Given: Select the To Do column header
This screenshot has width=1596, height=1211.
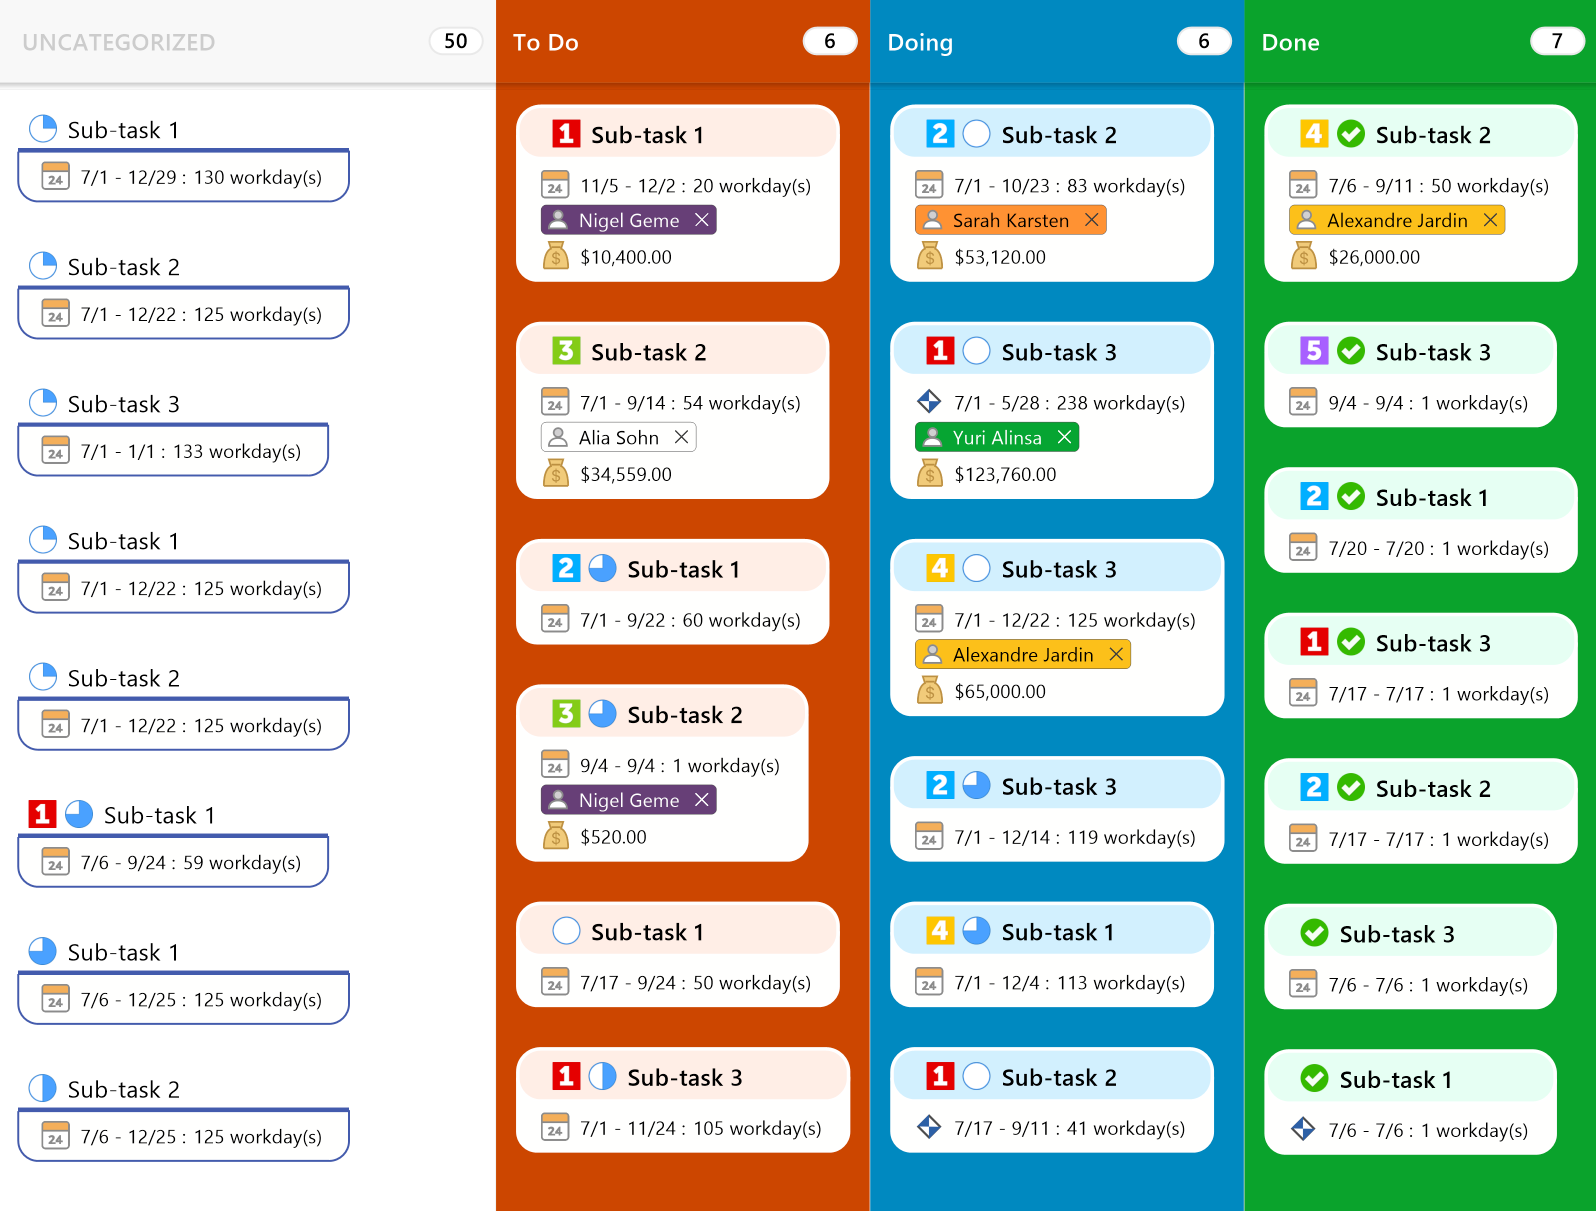Looking at the screenshot, I should 683,42.
